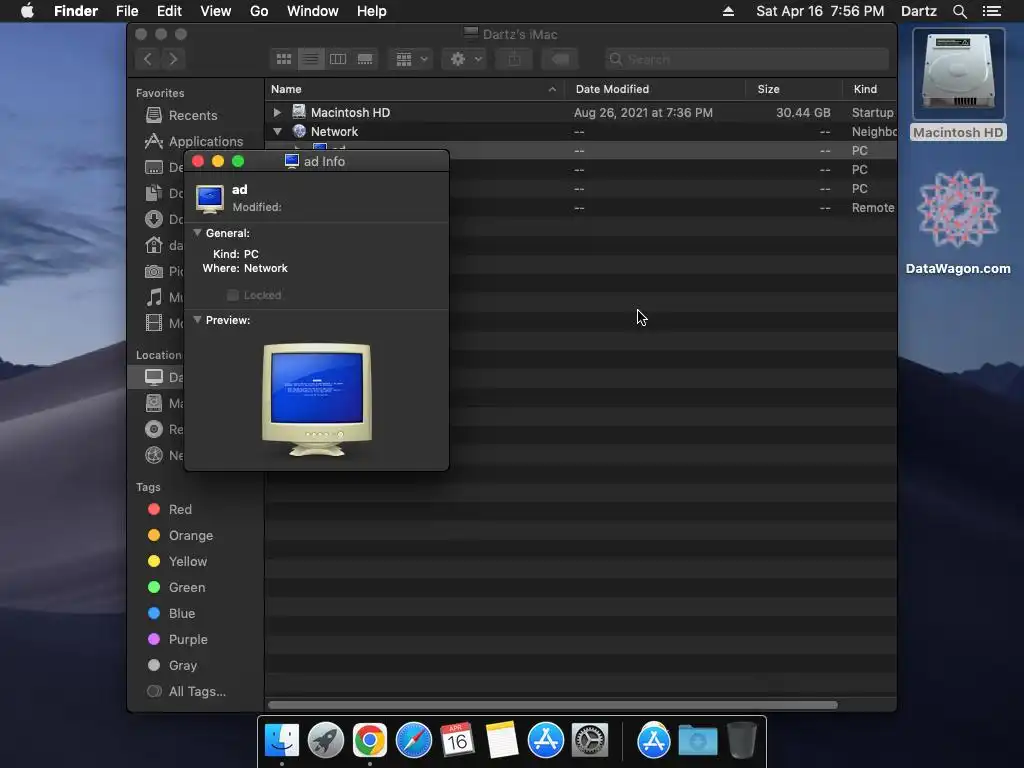The image size is (1024, 768).
Task: Select the Movies film sidebar icon
Action: [x=153, y=323]
